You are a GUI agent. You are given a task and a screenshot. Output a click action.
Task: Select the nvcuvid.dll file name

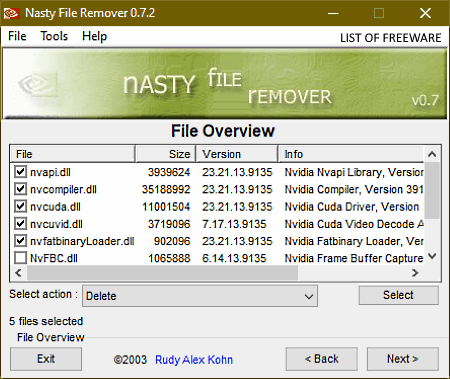click(56, 224)
